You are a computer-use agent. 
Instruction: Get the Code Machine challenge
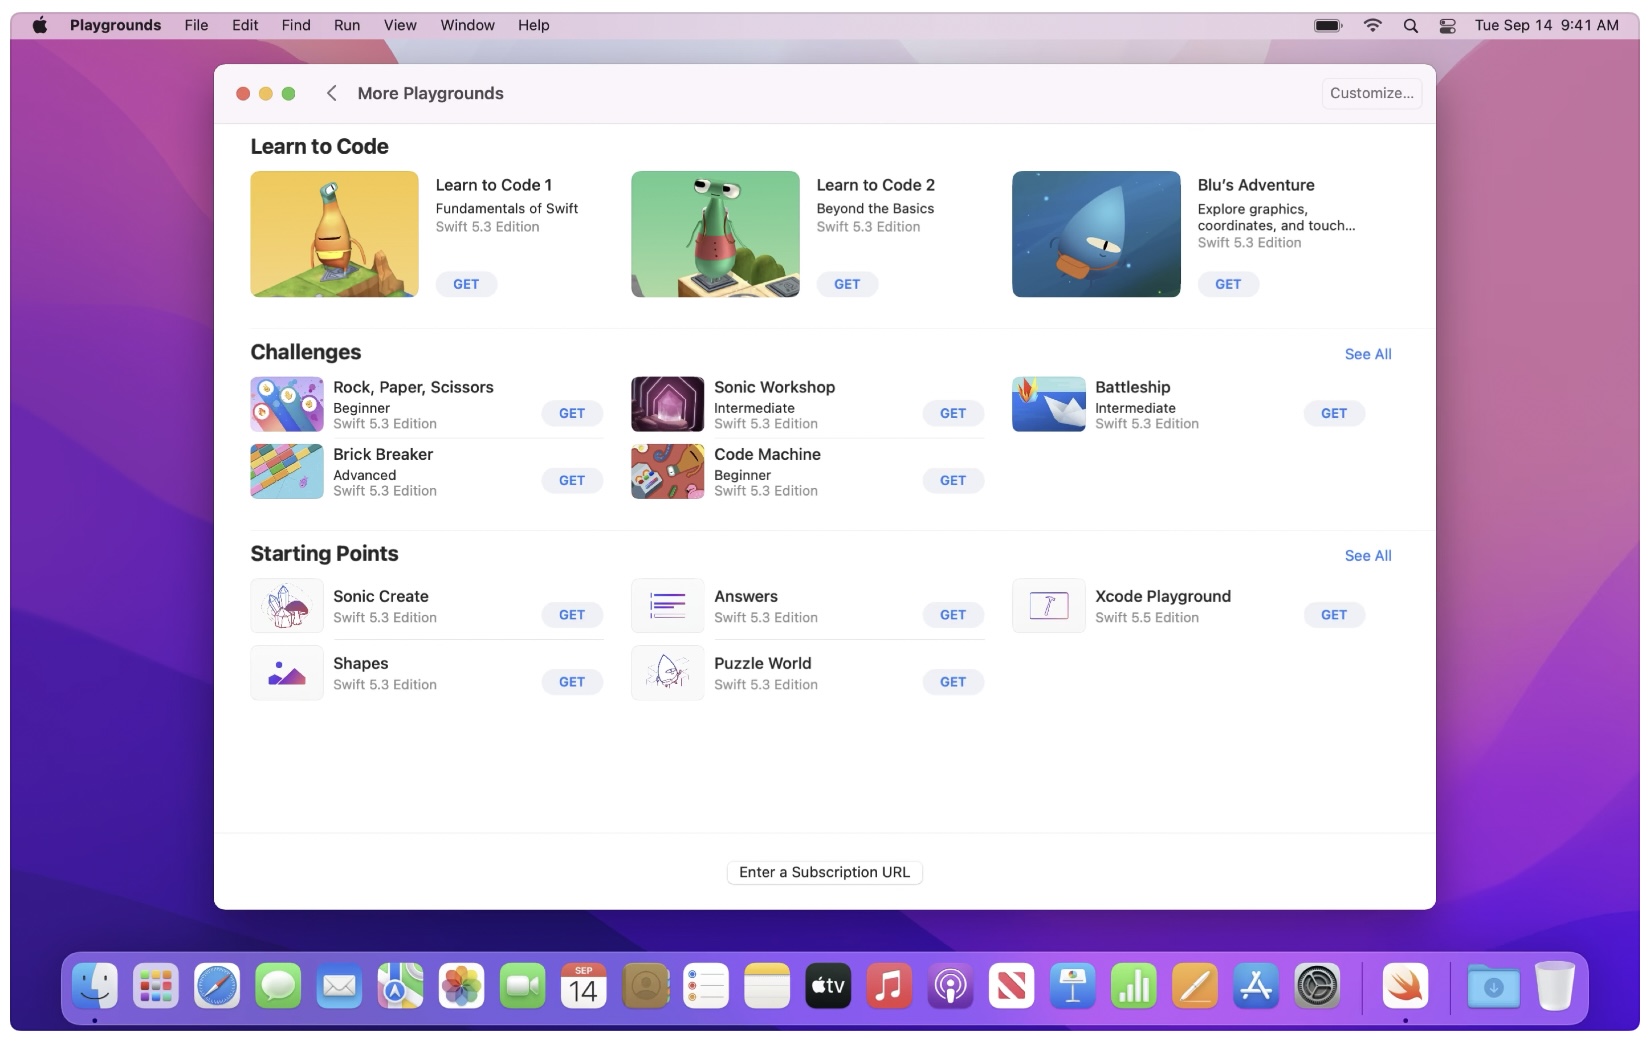point(953,480)
